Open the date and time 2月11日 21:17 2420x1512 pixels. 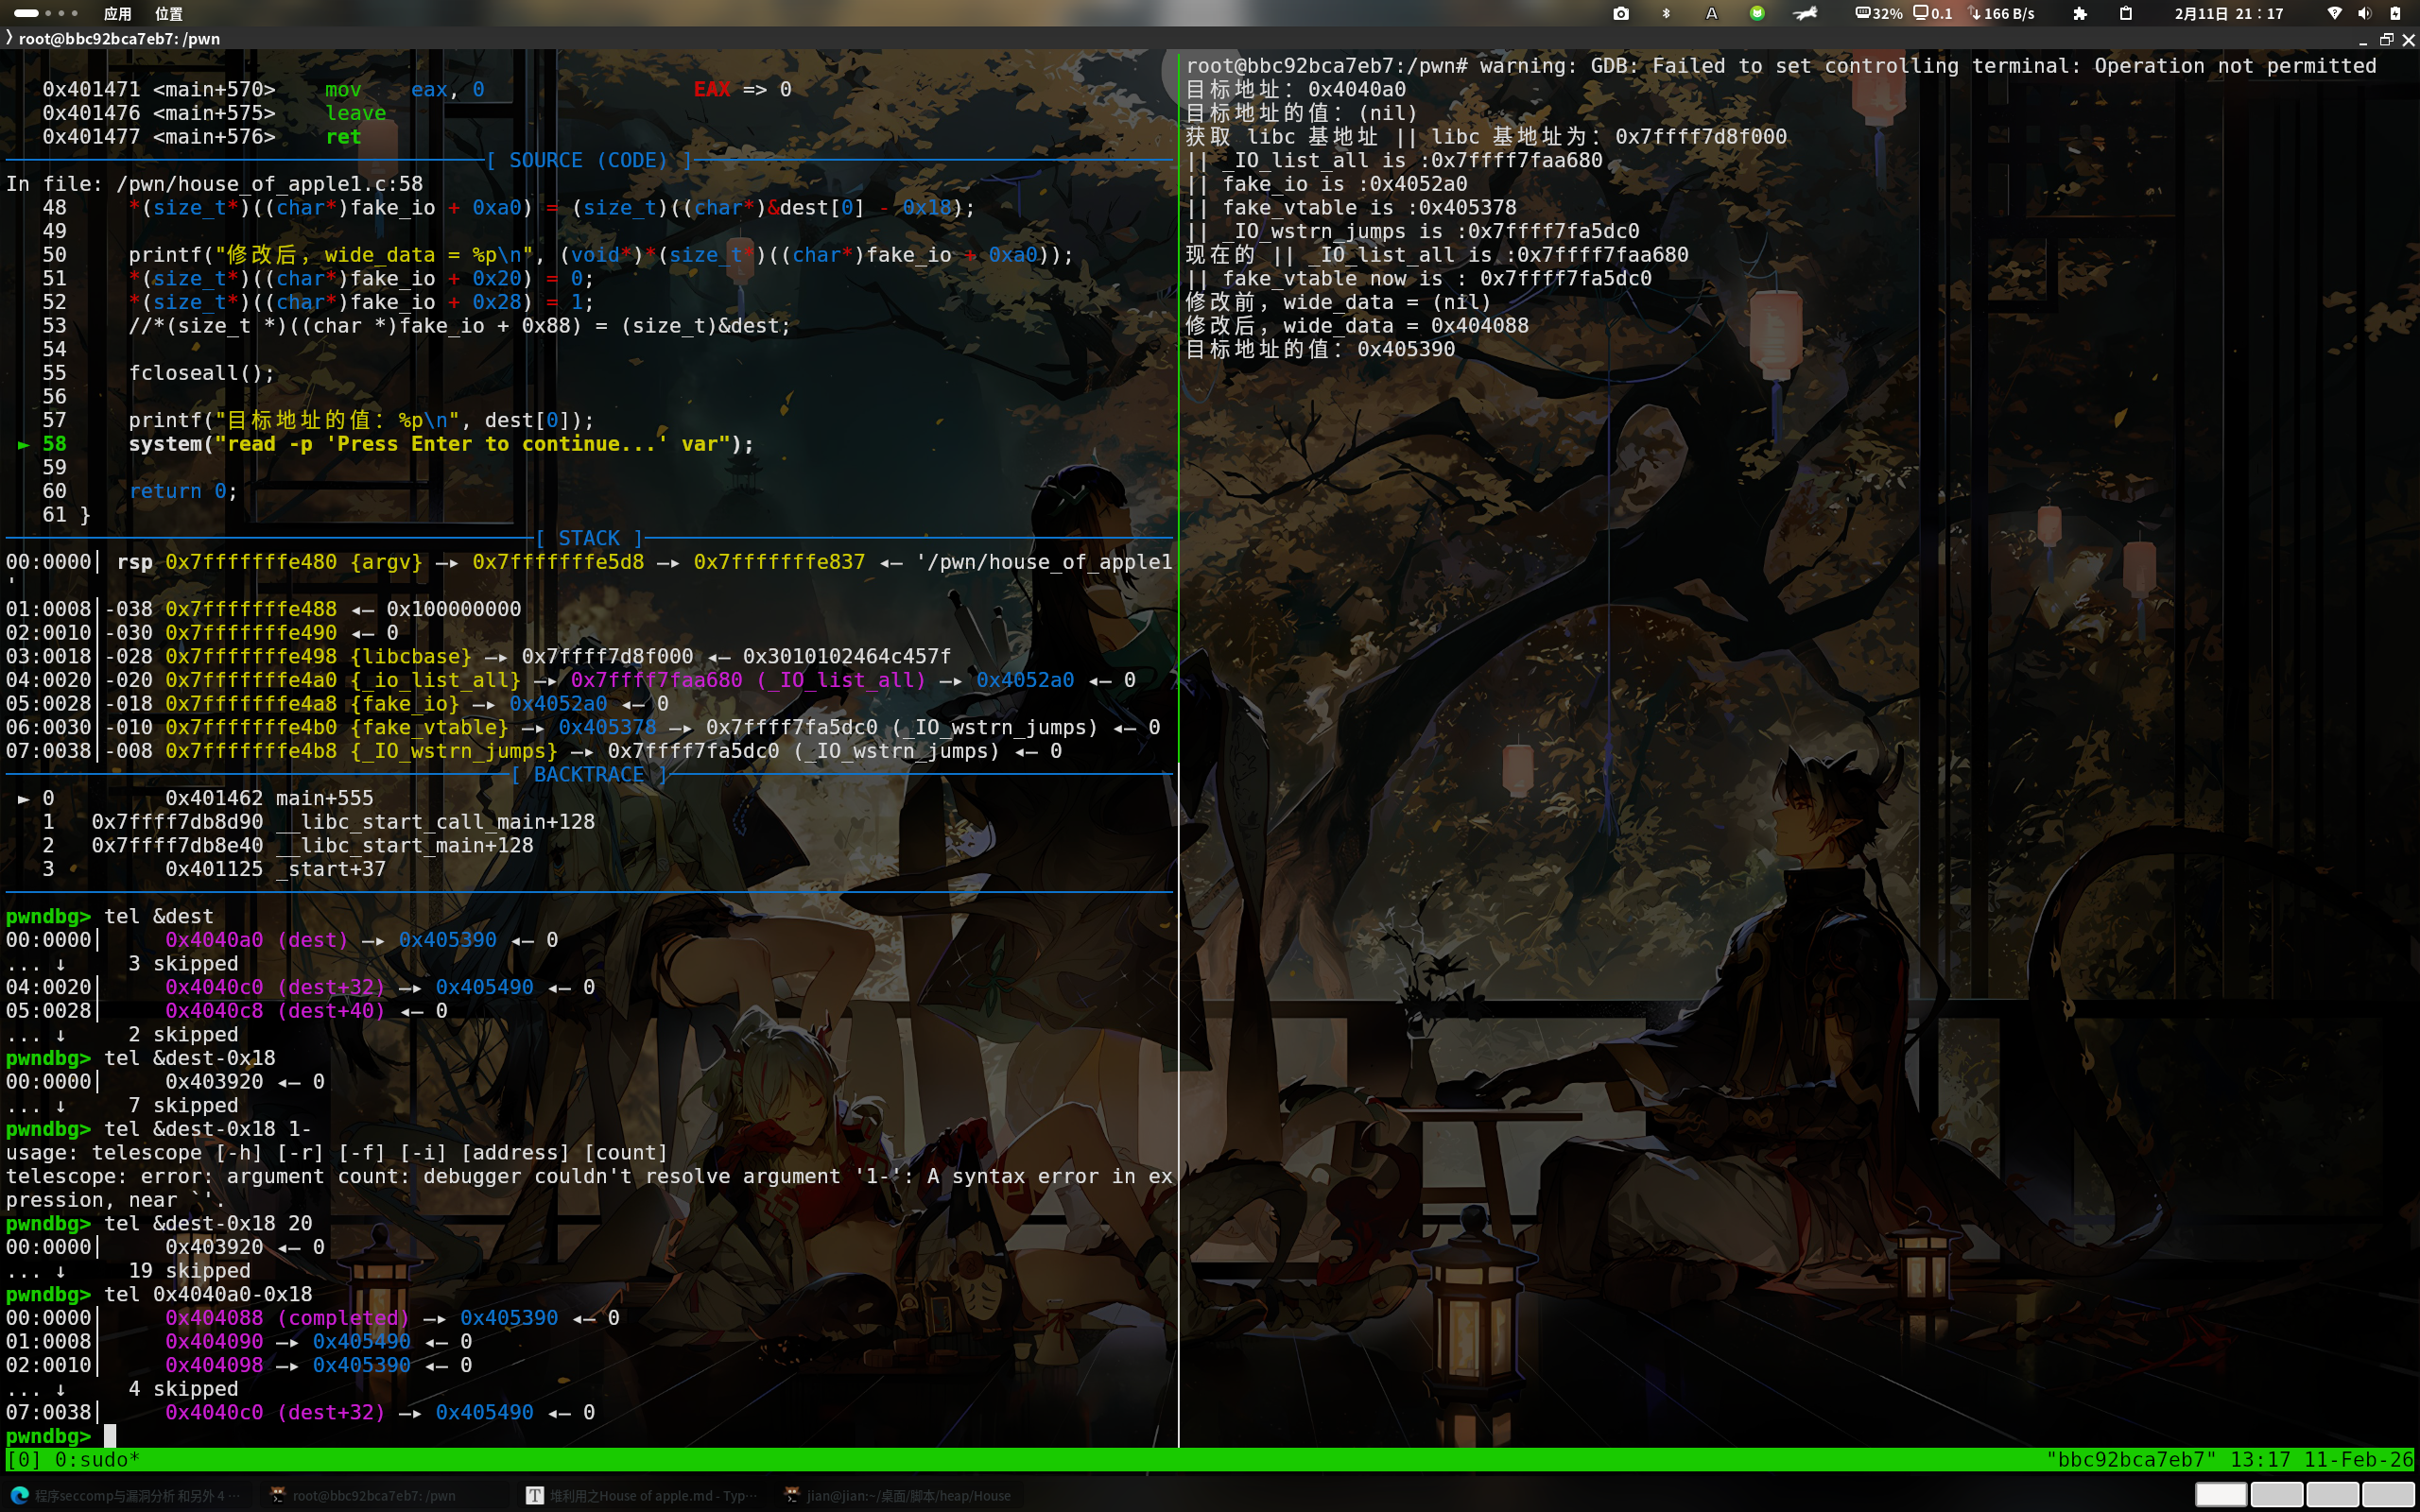click(2229, 13)
